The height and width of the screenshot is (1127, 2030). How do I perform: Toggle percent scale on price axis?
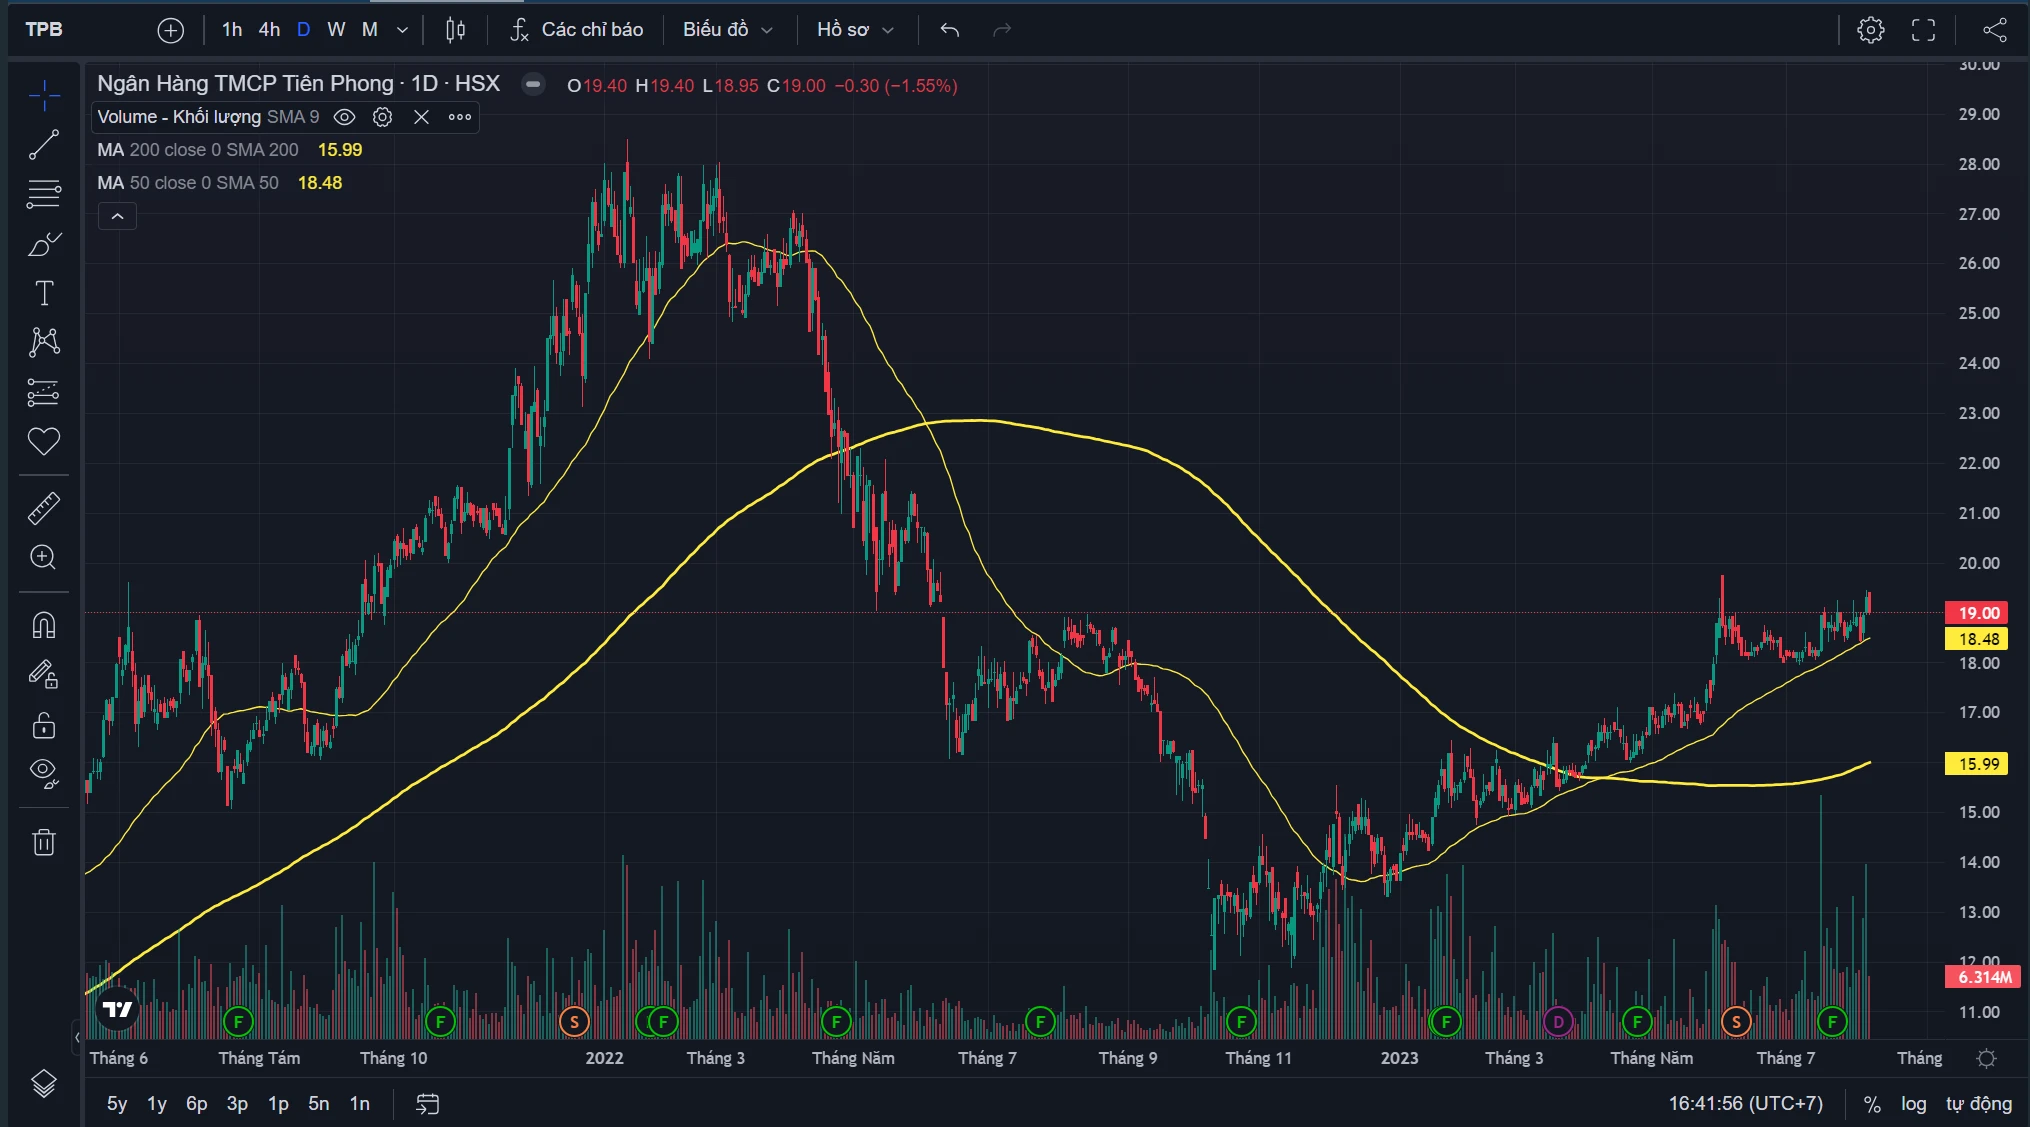tap(1872, 1104)
